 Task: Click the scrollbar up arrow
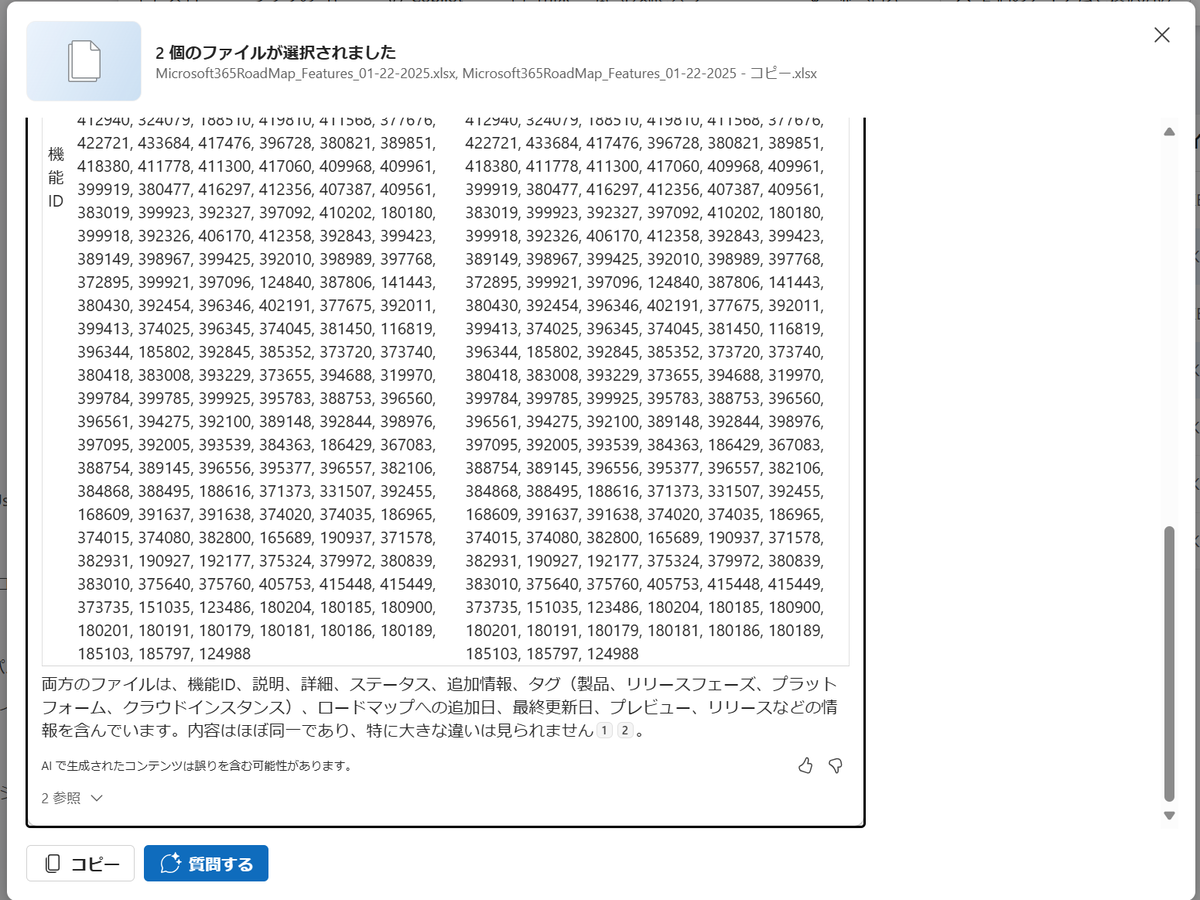pos(1169,132)
